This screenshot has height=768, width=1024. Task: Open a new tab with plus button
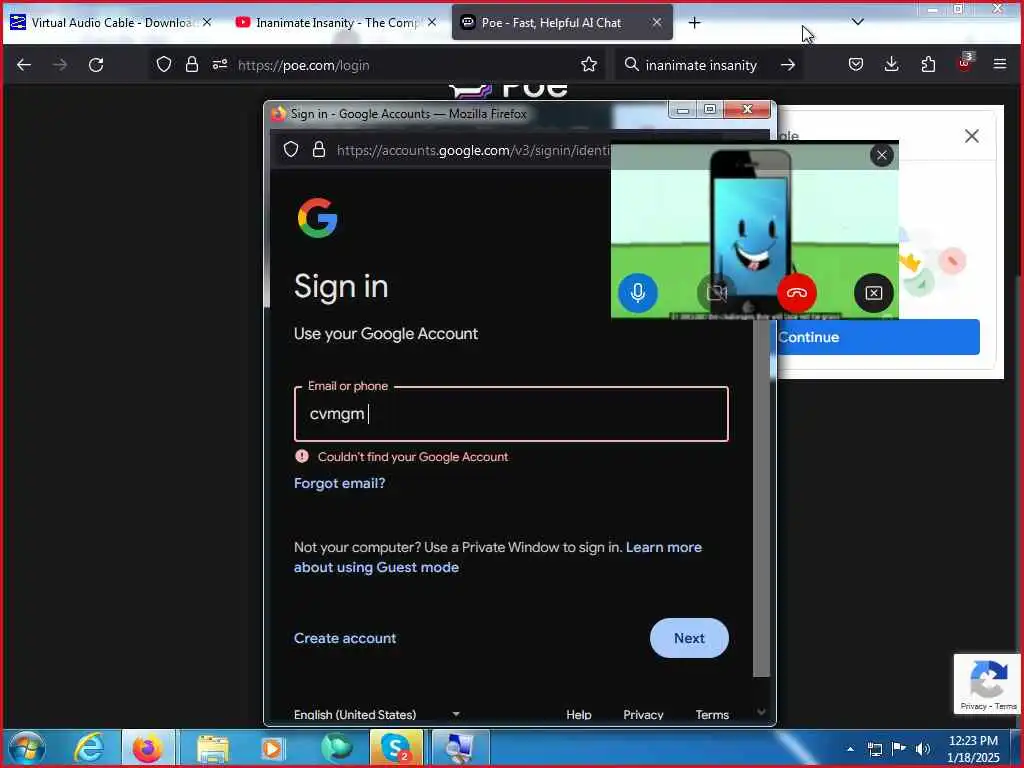point(694,23)
